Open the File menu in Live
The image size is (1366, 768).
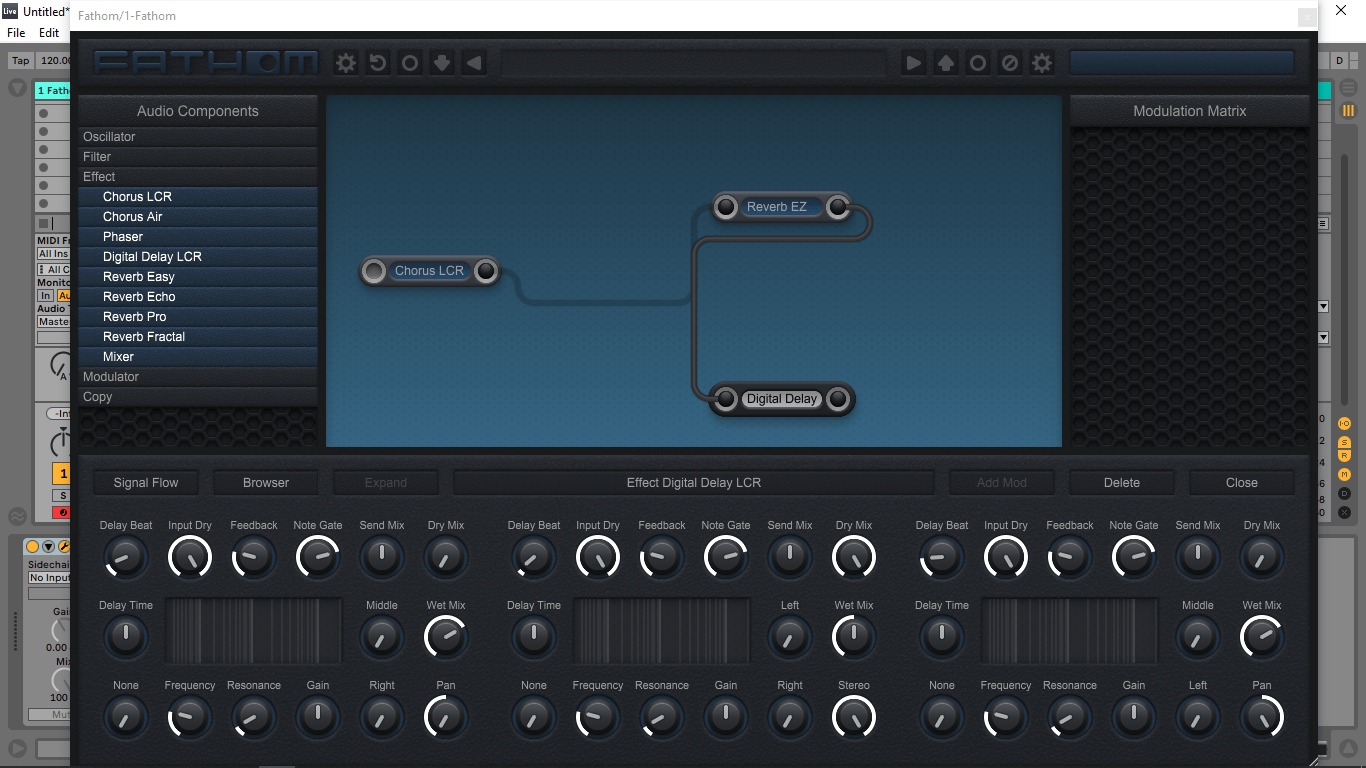16,33
